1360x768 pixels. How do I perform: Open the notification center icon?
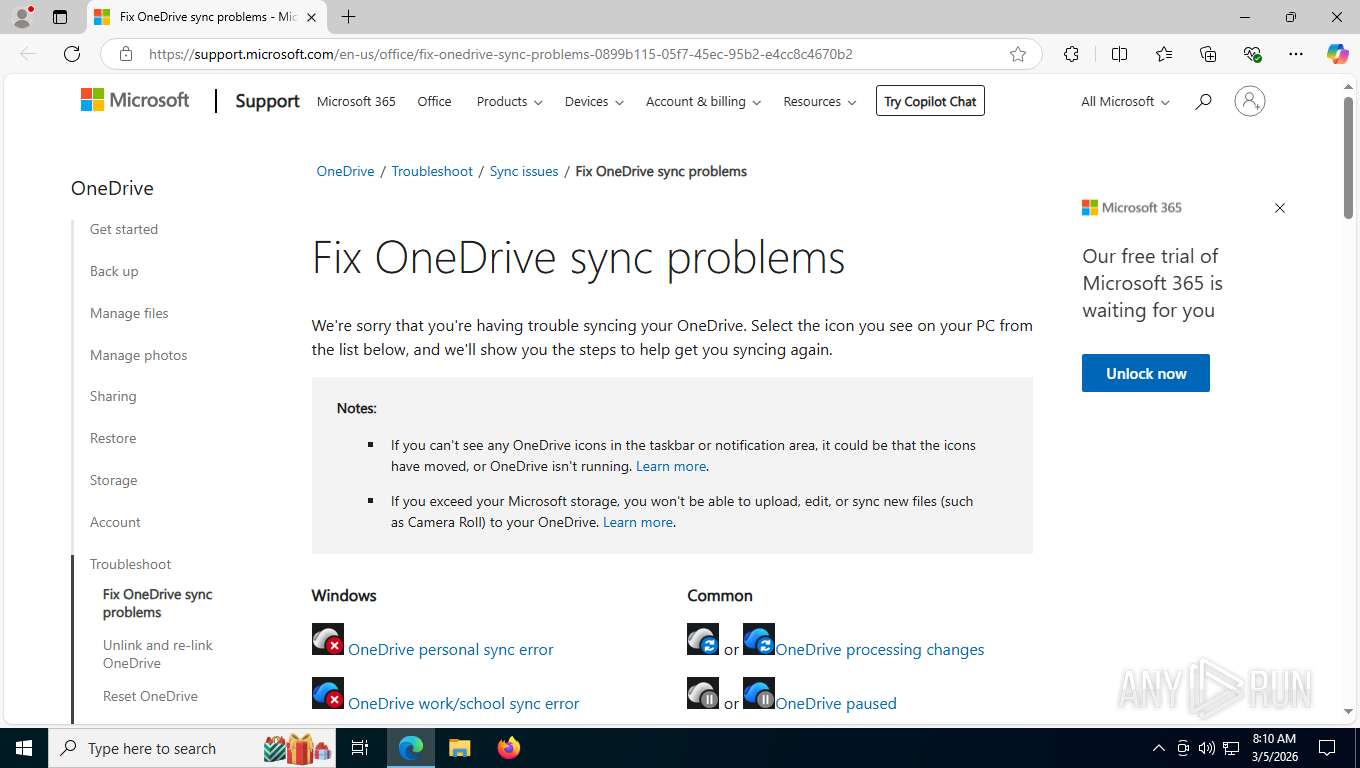coord(1327,748)
